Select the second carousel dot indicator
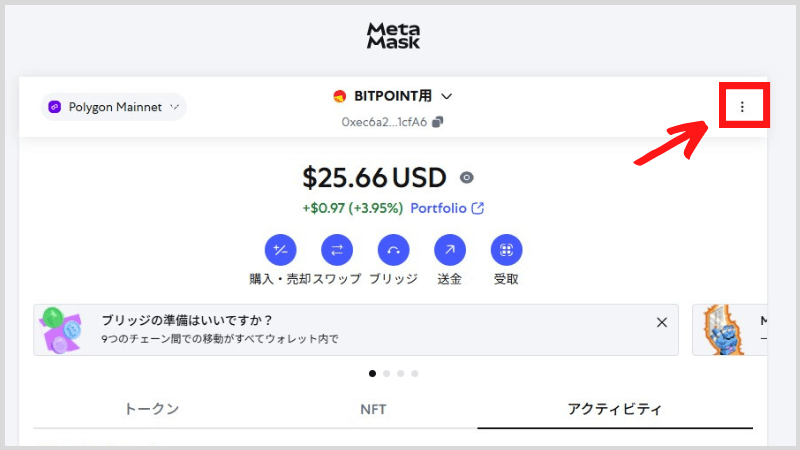800x450 pixels. [x=387, y=373]
